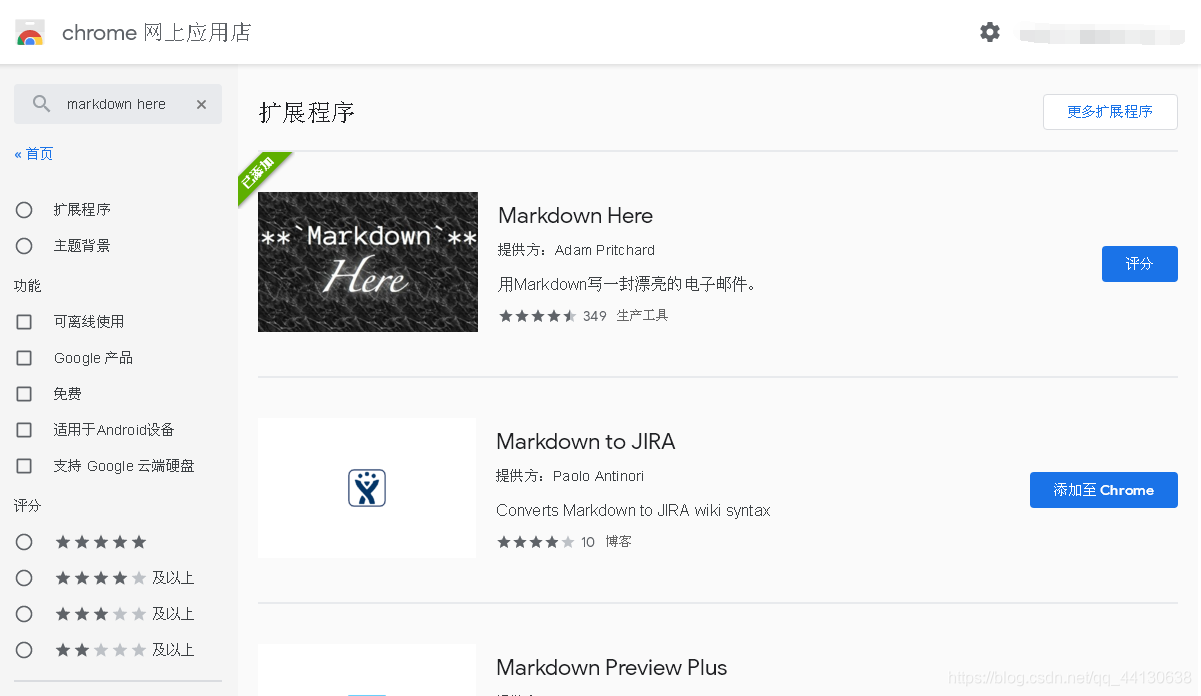Click the 10 rating count for Markdown to JIRA

[588, 542]
